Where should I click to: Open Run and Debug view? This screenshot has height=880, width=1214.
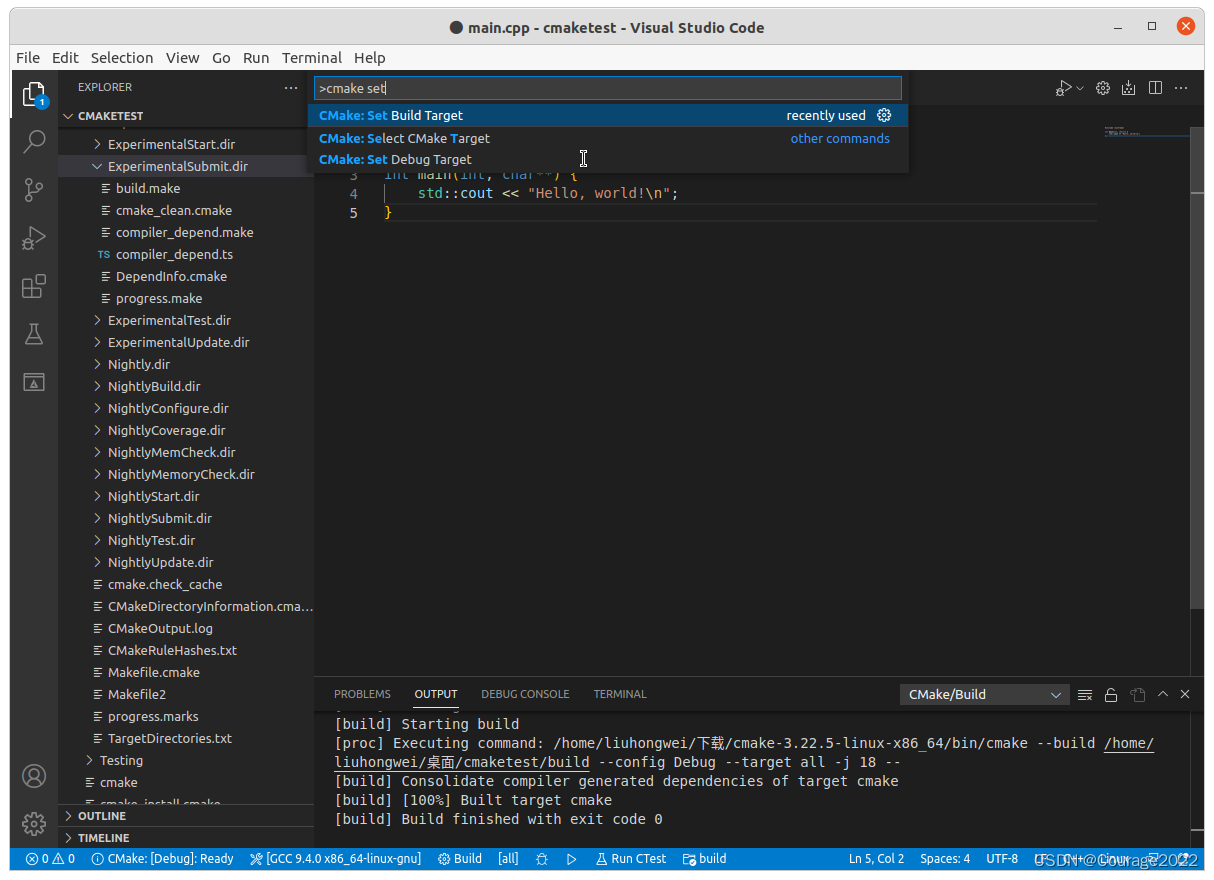click(x=34, y=238)
